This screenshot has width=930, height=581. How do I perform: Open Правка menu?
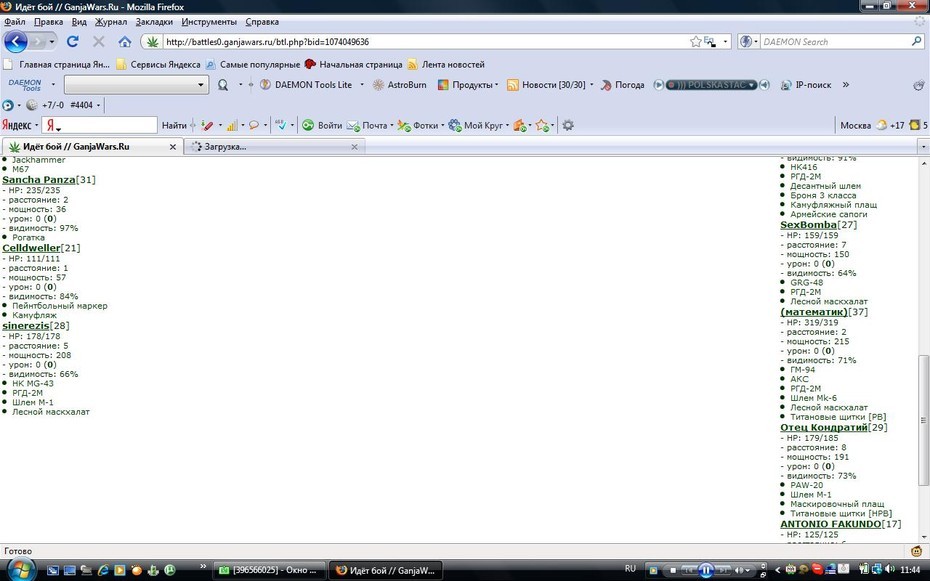click(x=49, y=22)
